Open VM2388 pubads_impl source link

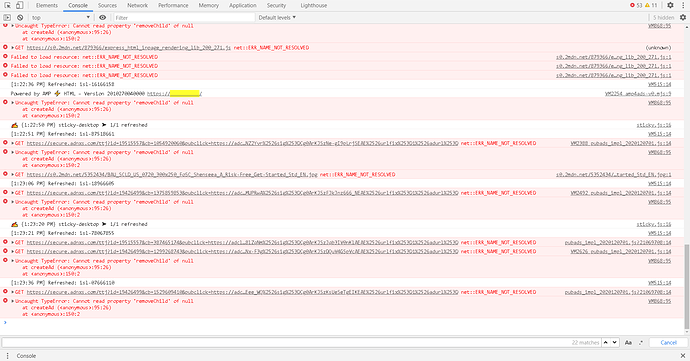[x=621, y=144]
